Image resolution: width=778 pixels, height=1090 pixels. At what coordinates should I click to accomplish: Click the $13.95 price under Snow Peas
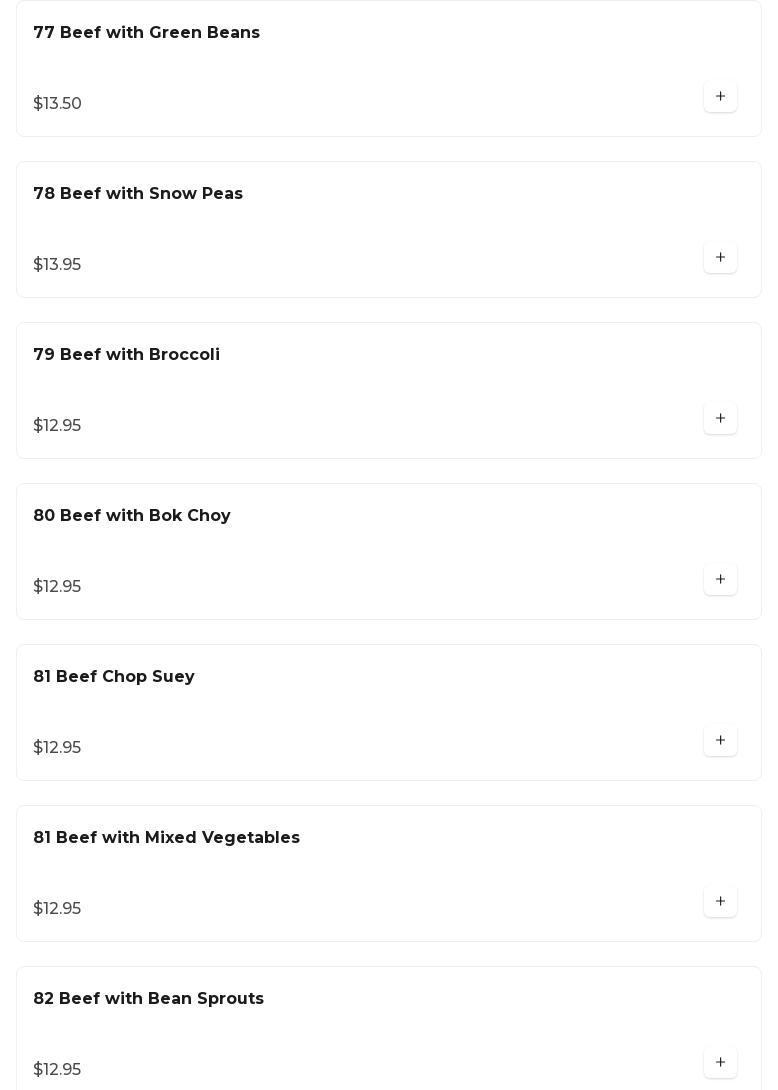tap(57, 265)
